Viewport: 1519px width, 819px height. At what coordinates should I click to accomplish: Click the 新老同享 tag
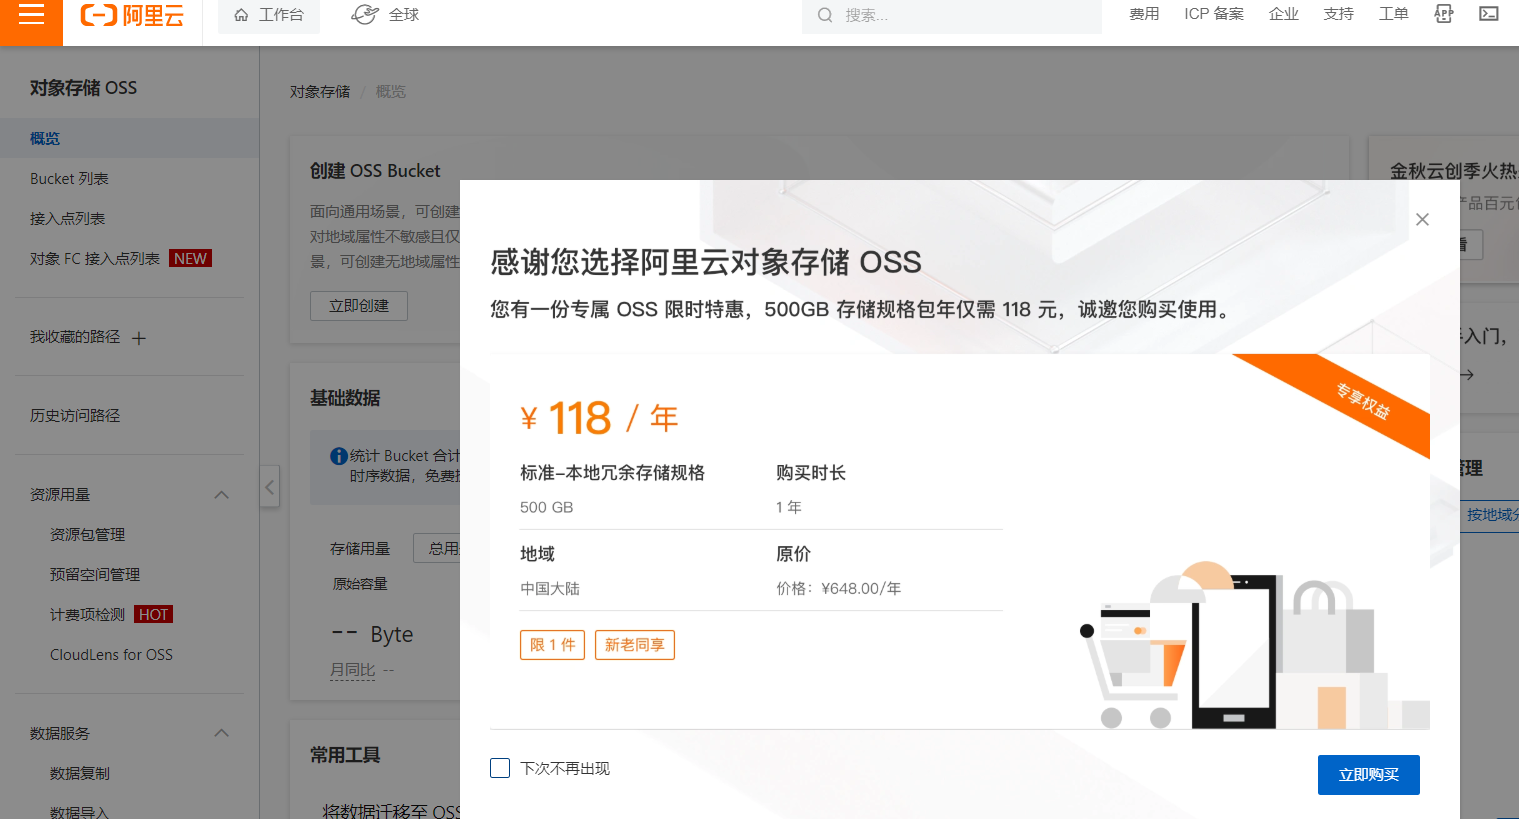pyautogui.click(x=635, y=645)
